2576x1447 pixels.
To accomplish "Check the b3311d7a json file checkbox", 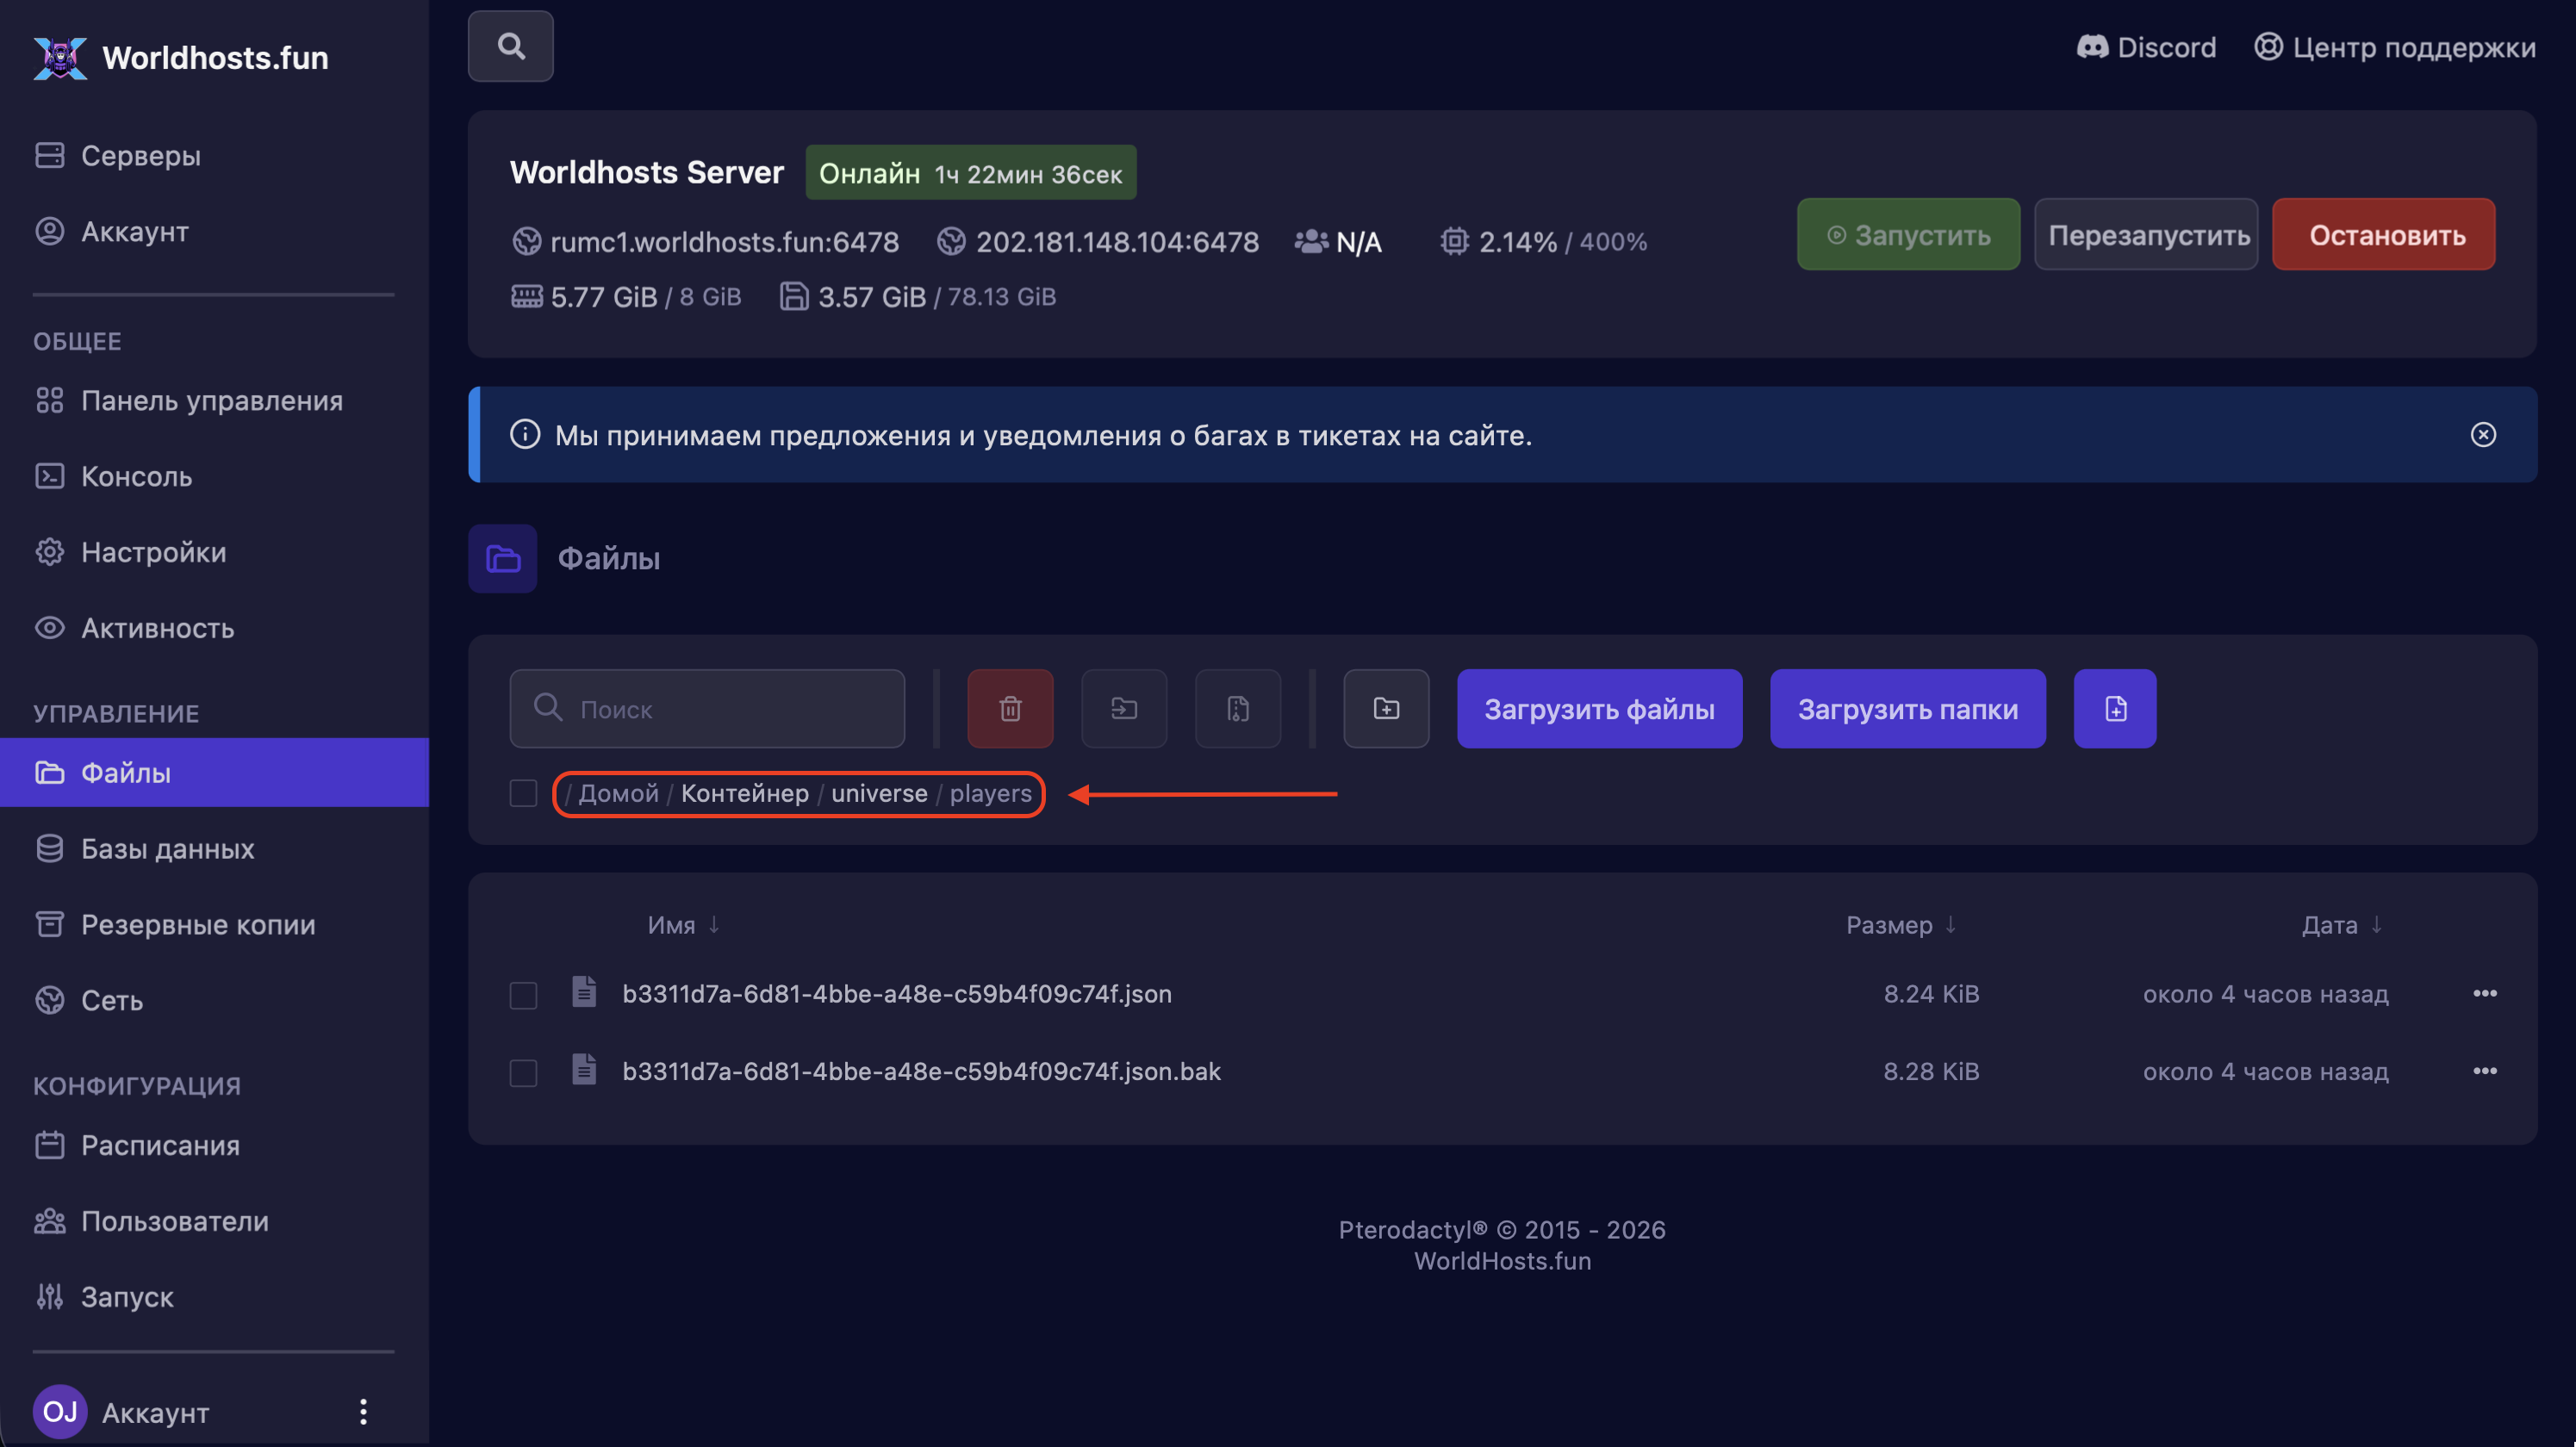I will pos(523,995).
